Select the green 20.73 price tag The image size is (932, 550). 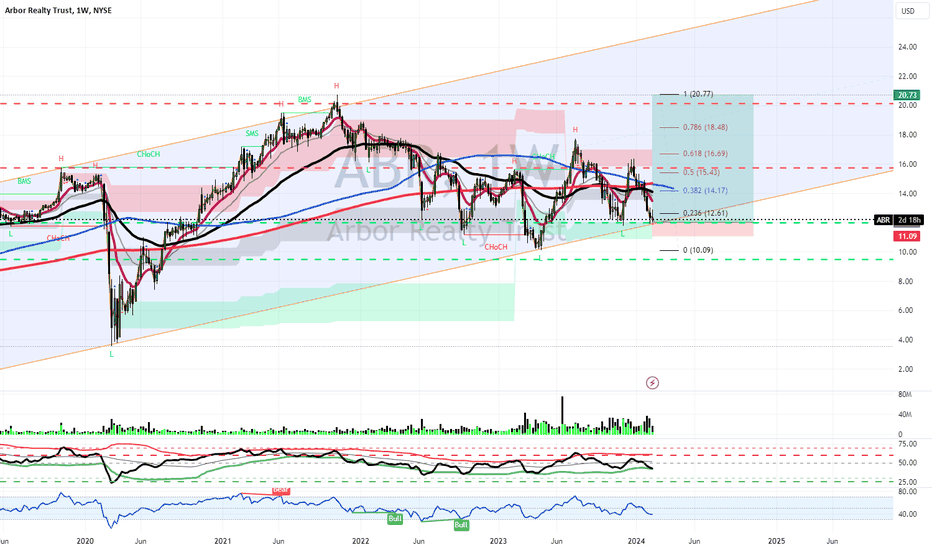pyautogui.click(x=906, y=95)
